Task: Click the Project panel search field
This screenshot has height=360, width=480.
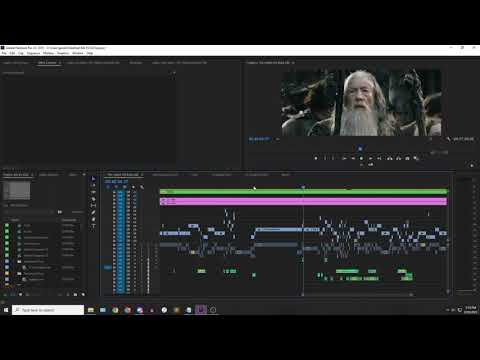Action: click(29, 212)
